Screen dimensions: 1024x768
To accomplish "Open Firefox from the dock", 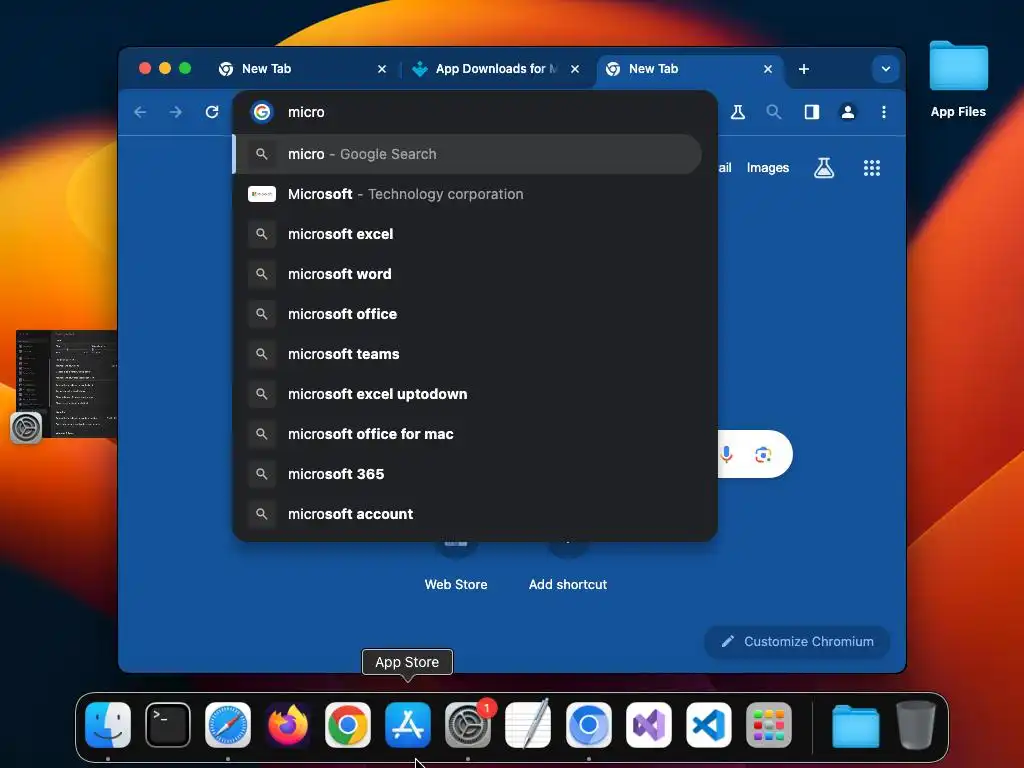I will 288,725.
